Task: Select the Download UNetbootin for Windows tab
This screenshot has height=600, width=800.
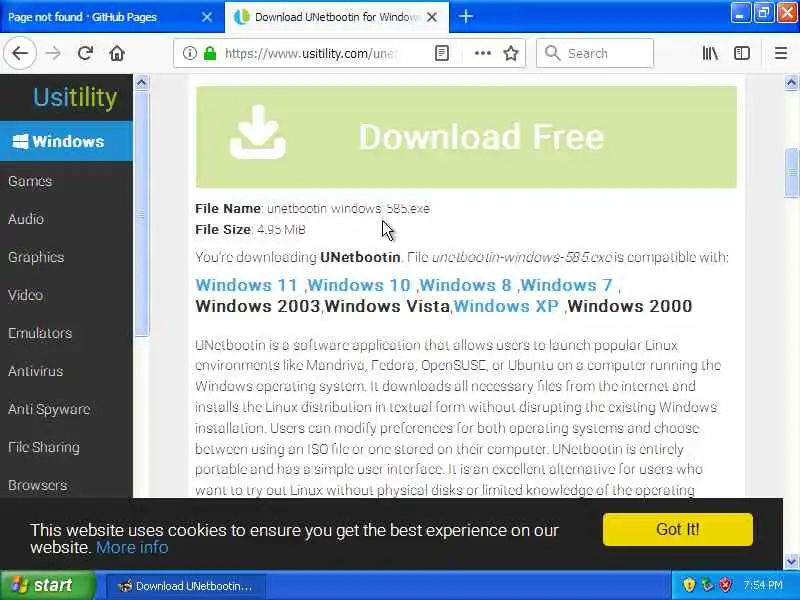Action: click(337, 17)
